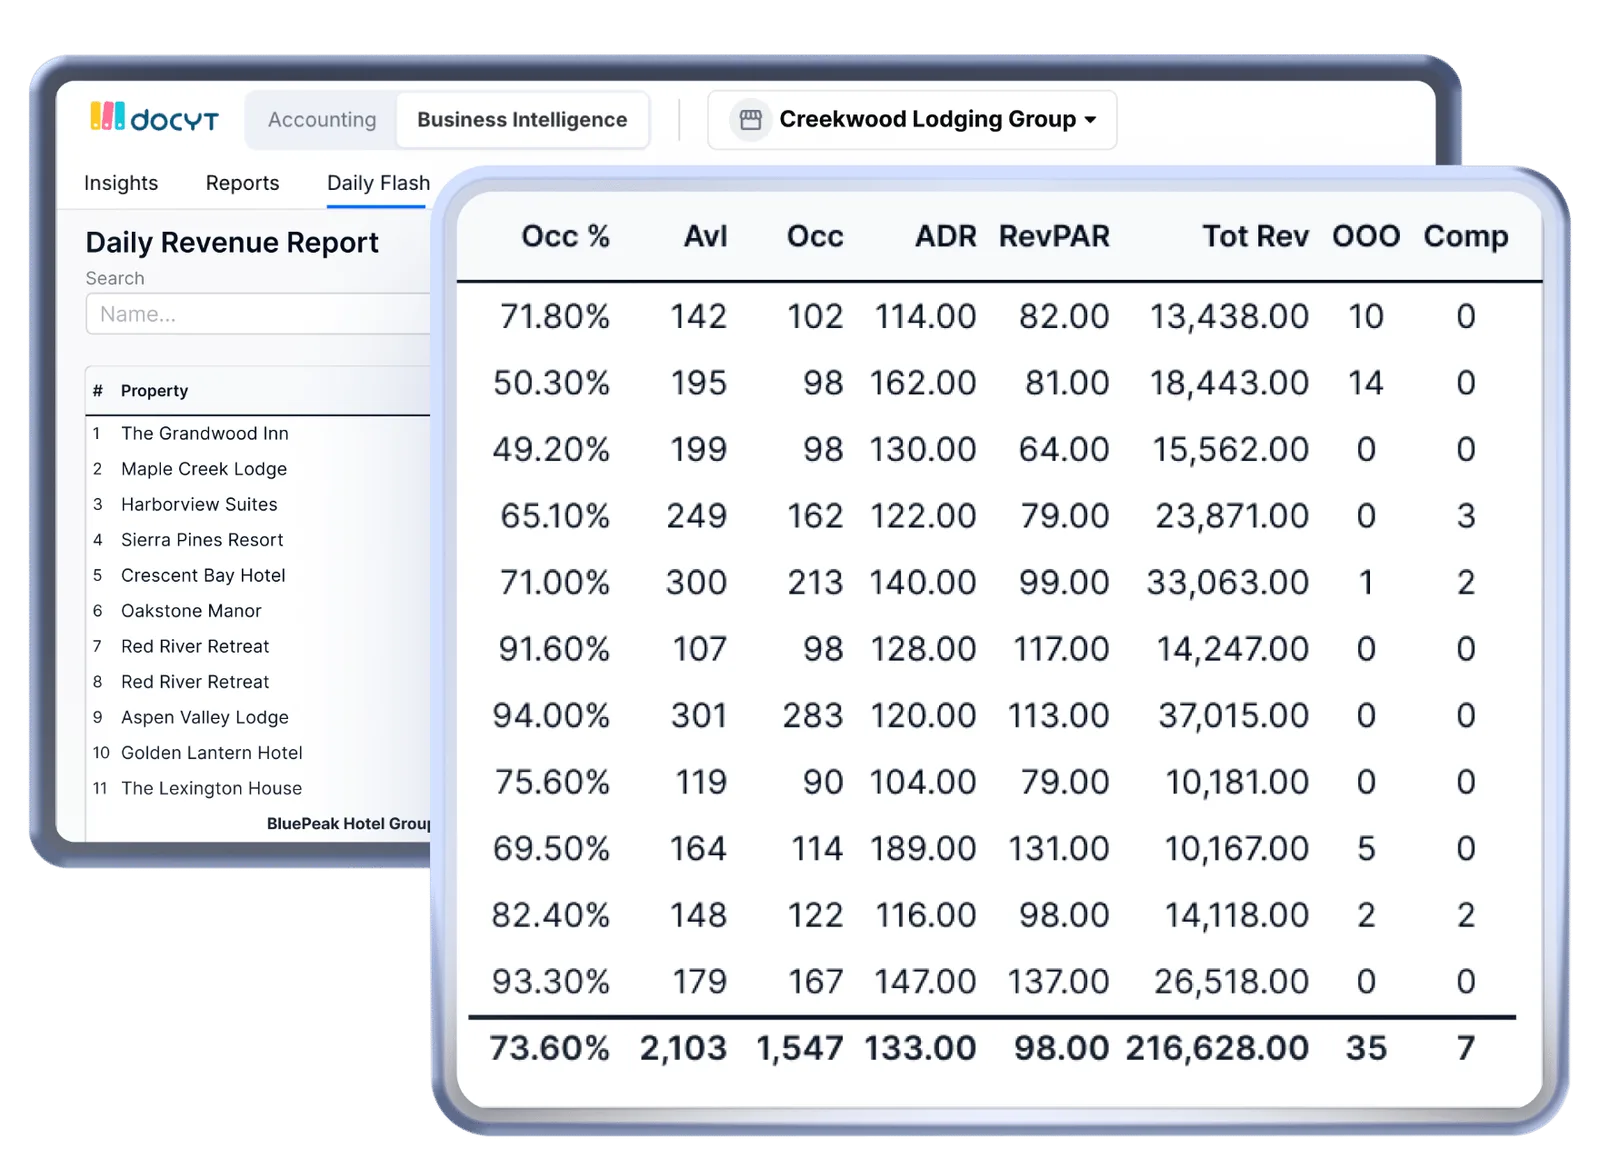The image size is (1600, 1168).
Task: Click the Tot Rev column header
Action: tap(1255, 236)
